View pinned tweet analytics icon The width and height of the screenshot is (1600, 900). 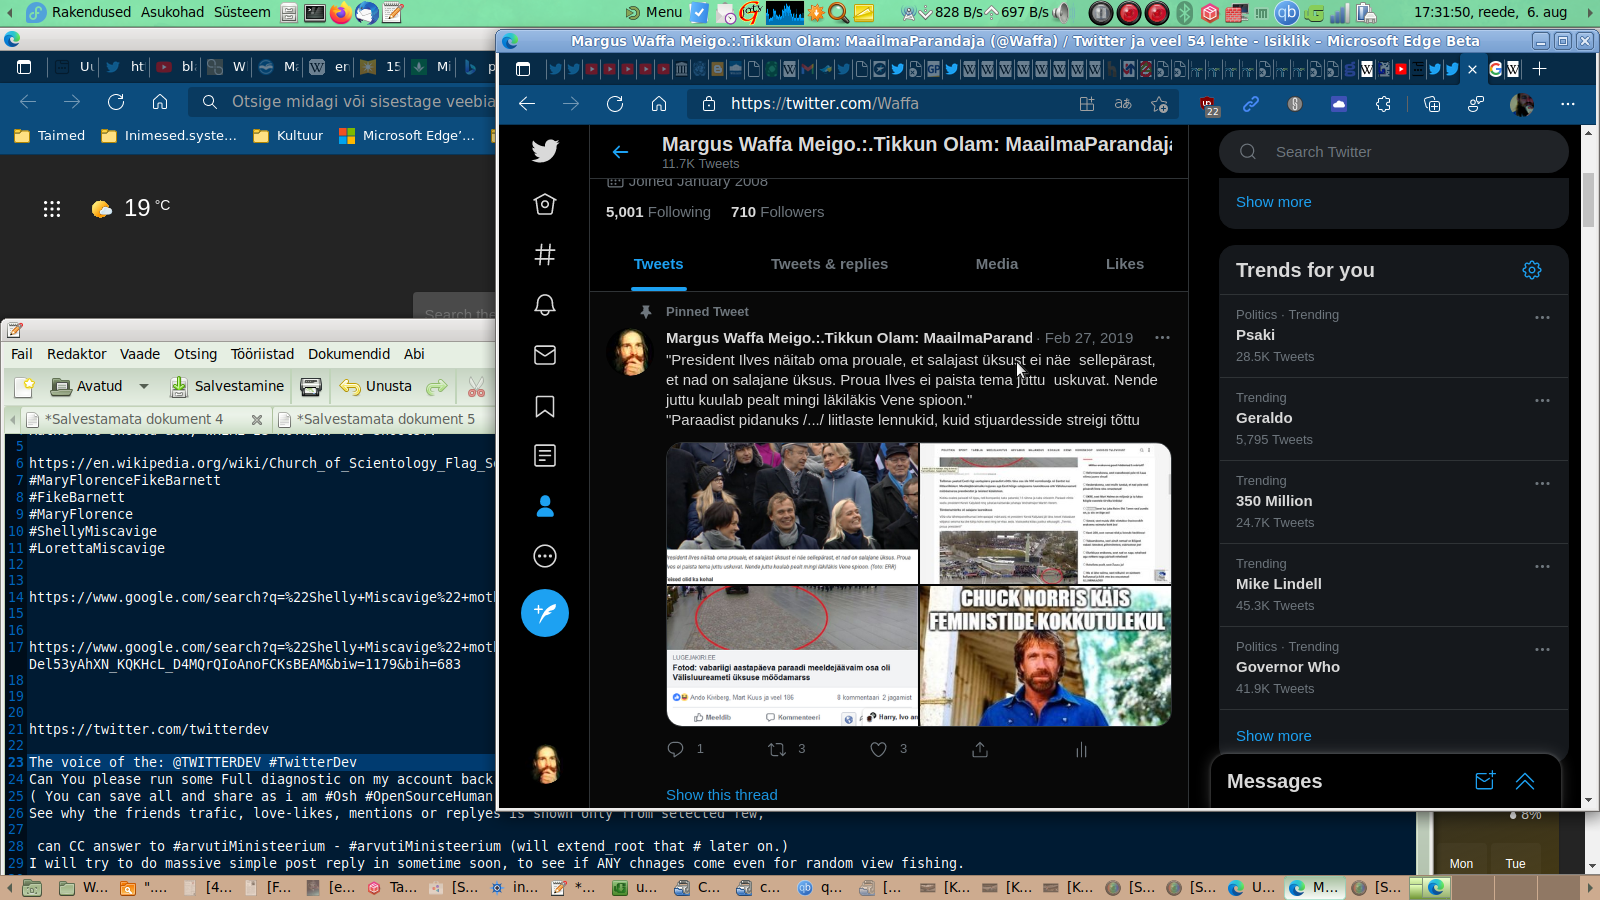click(x=1081, y=749)
